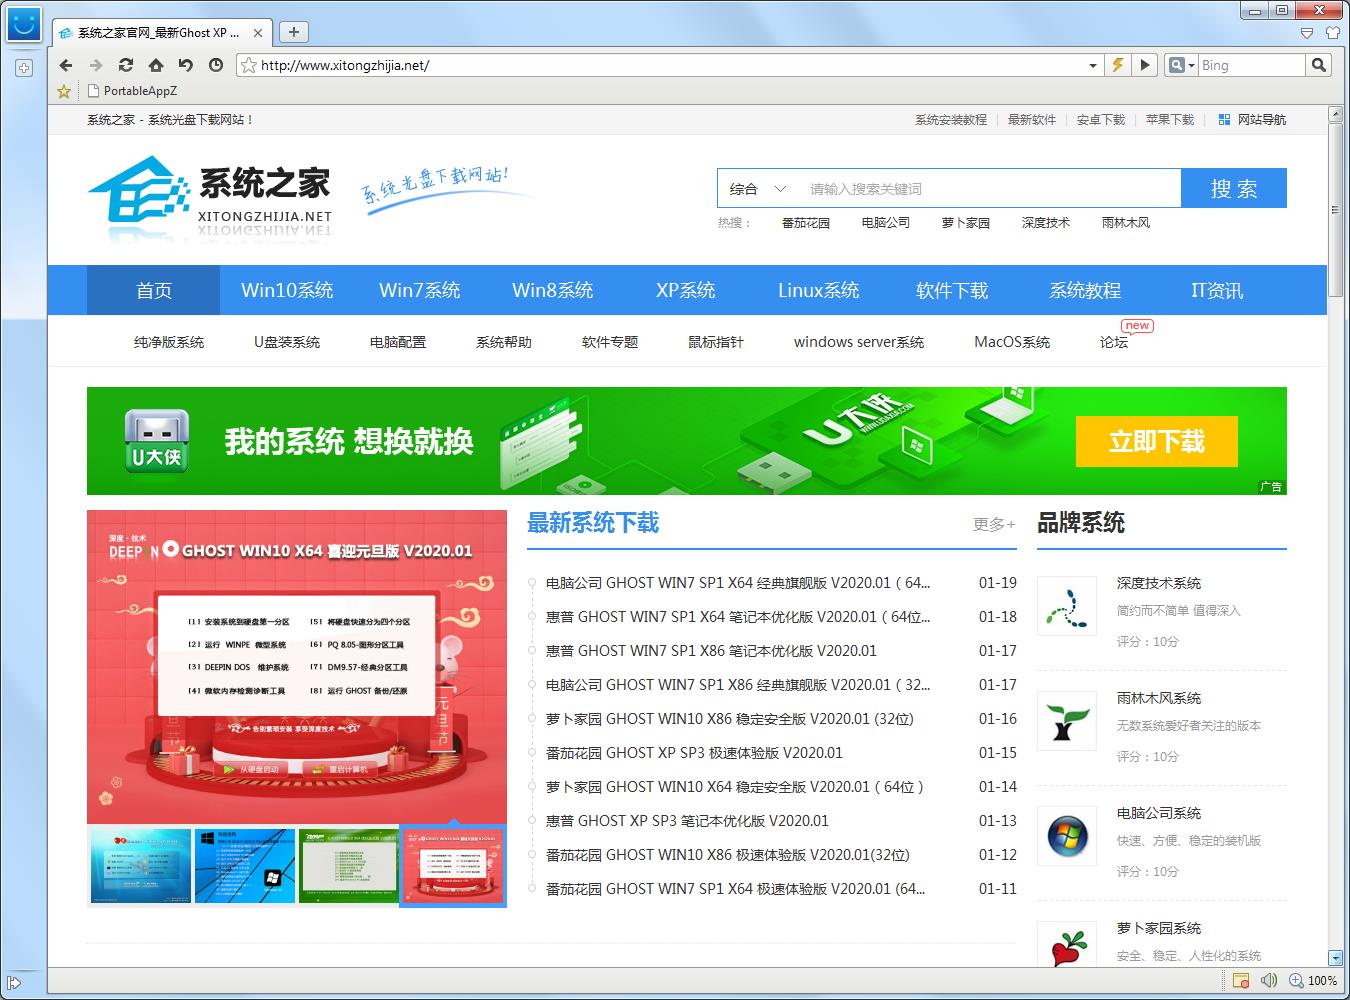1350x1000 pixels.
Task: Click the reload page icon
Action: point(125,65)
